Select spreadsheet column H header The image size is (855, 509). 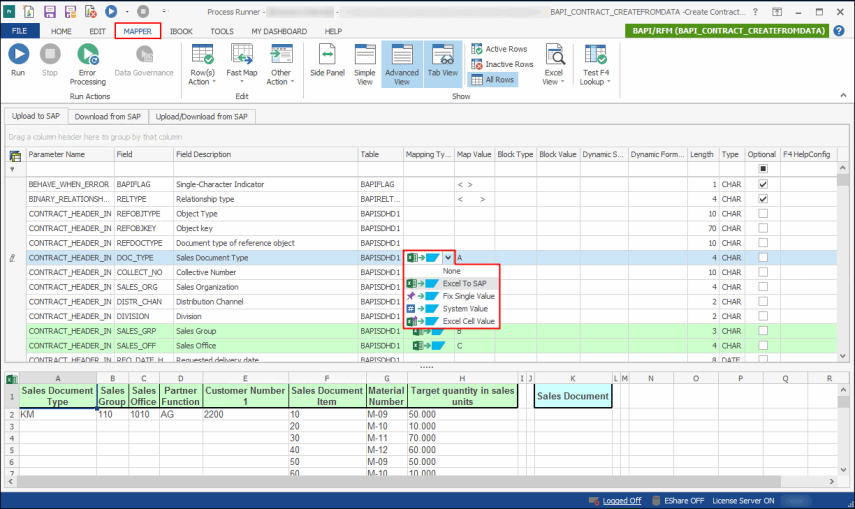point(462,379)
